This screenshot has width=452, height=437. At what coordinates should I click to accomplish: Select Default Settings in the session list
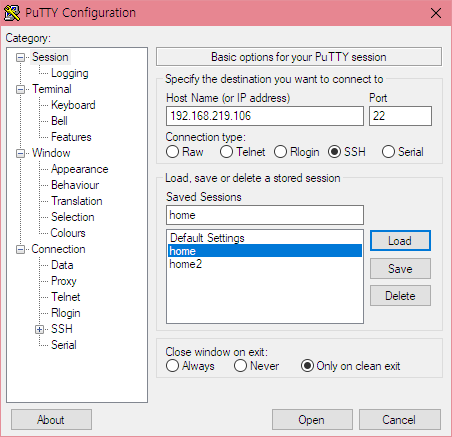click(x=265, y=238)
